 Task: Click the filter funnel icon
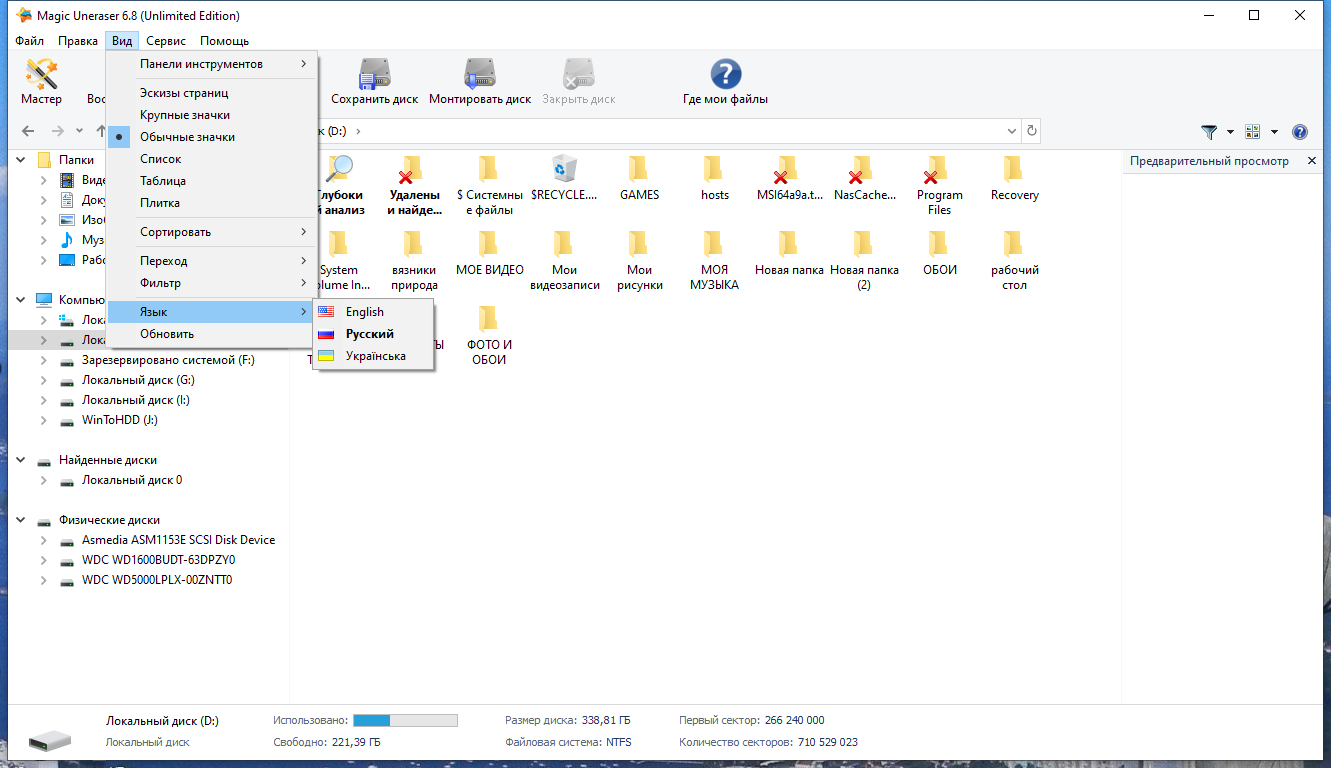click(x=1209, y=131)
